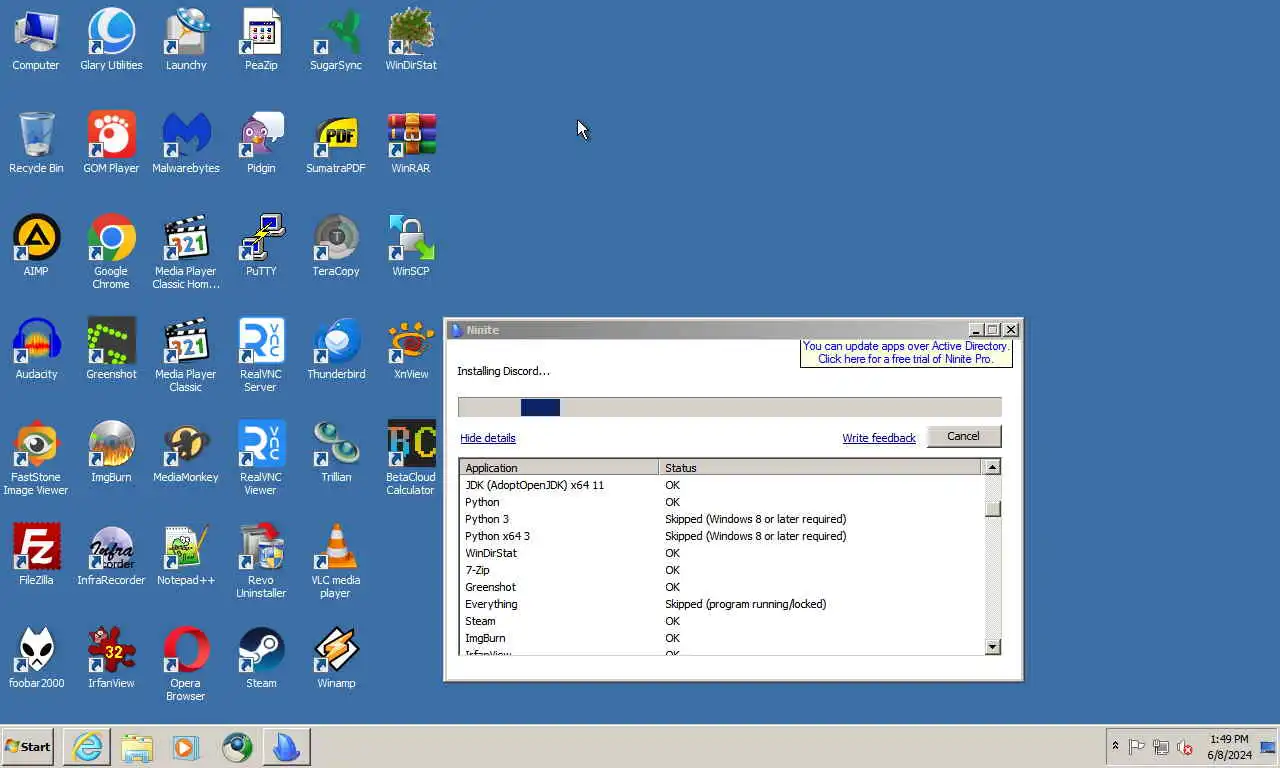Select the WinRAR desktop icon
This screenshot has width=1280, height=768.
pos(411,143)
